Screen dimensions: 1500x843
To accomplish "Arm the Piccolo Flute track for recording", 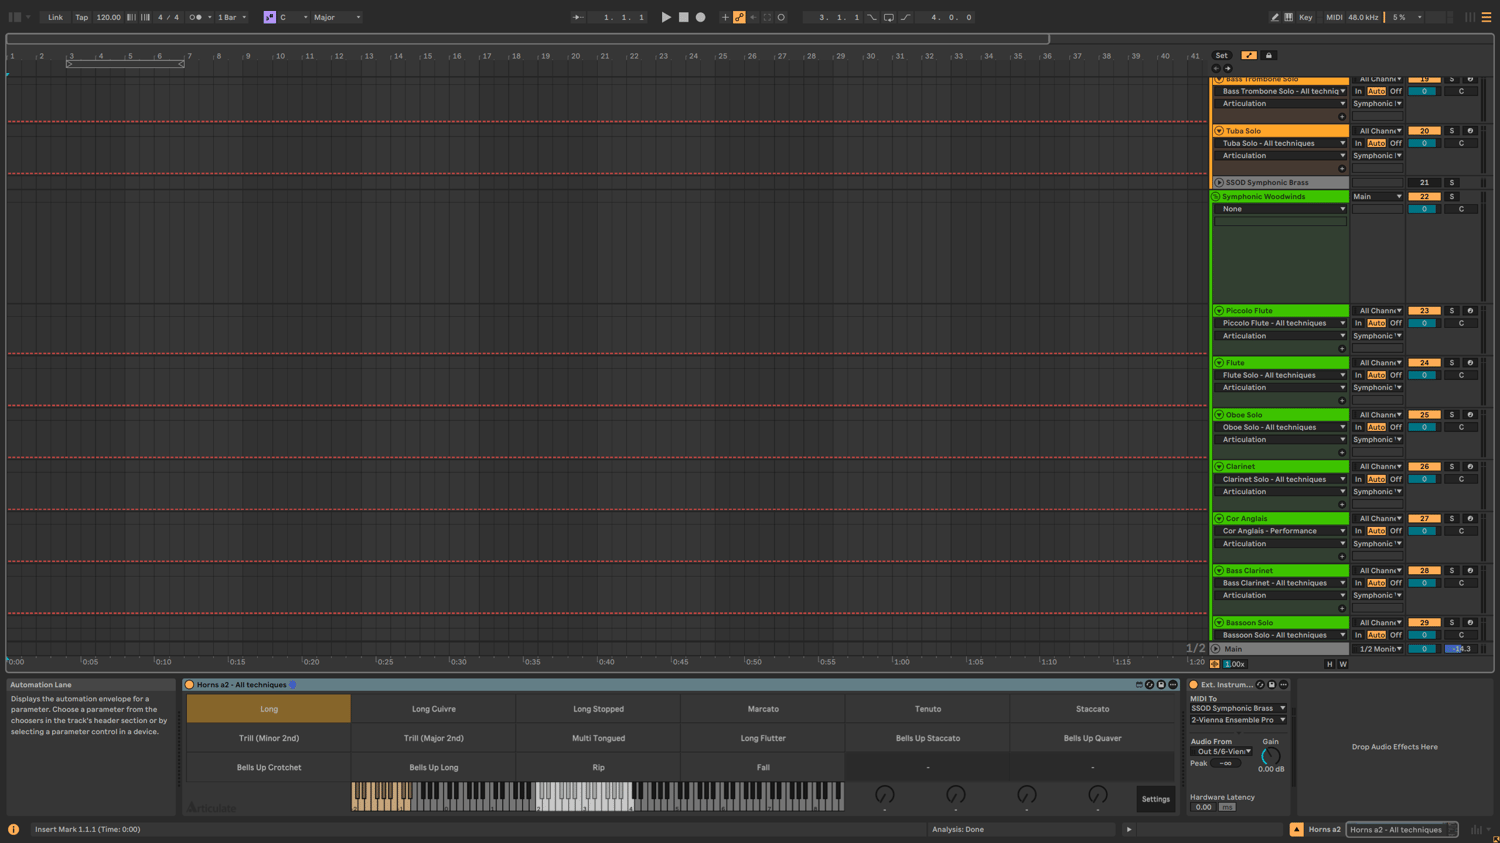I will coord(1470,311).
